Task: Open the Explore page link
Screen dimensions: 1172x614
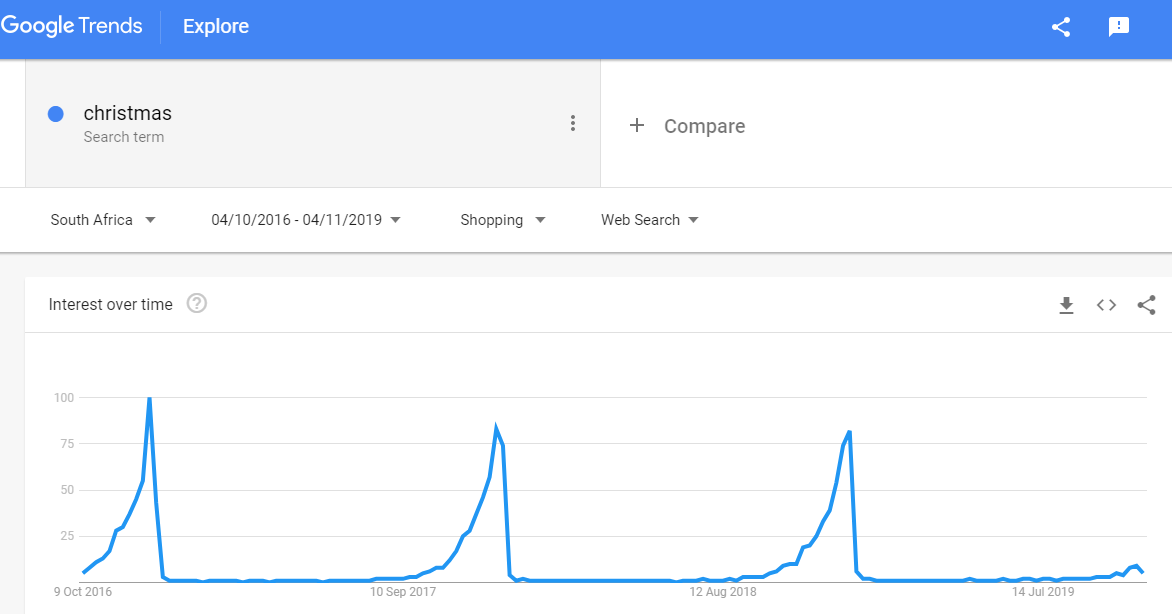Action: tap(216, 26)
